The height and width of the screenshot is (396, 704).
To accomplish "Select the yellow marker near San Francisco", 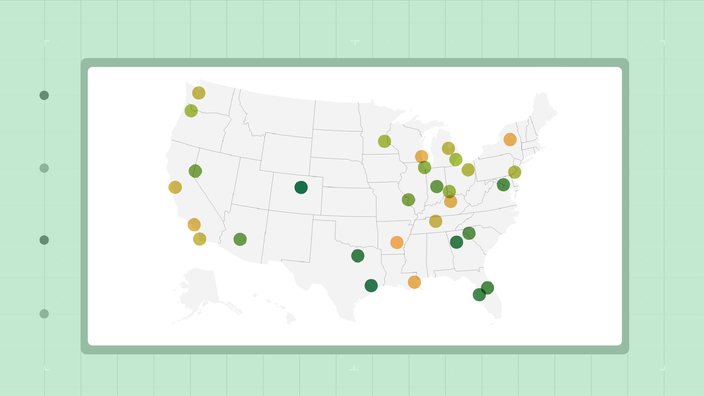I will pos(175,187).
